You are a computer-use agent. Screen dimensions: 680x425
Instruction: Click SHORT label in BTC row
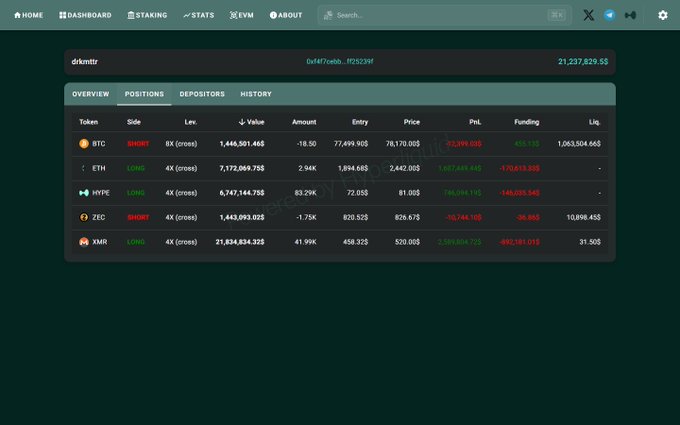(x=138, y=144)
